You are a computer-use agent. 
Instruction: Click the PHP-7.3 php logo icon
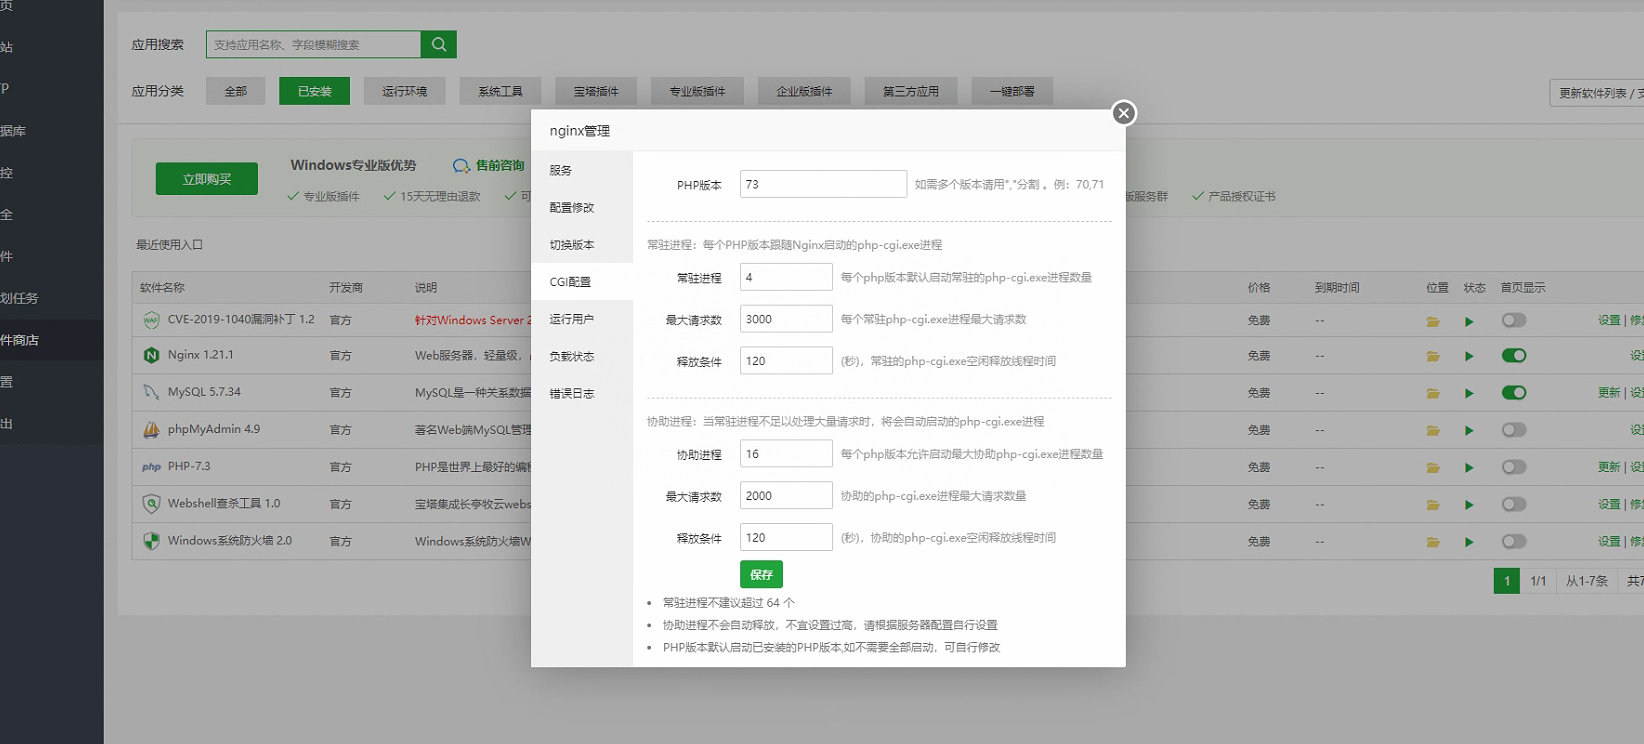[151, 467]
